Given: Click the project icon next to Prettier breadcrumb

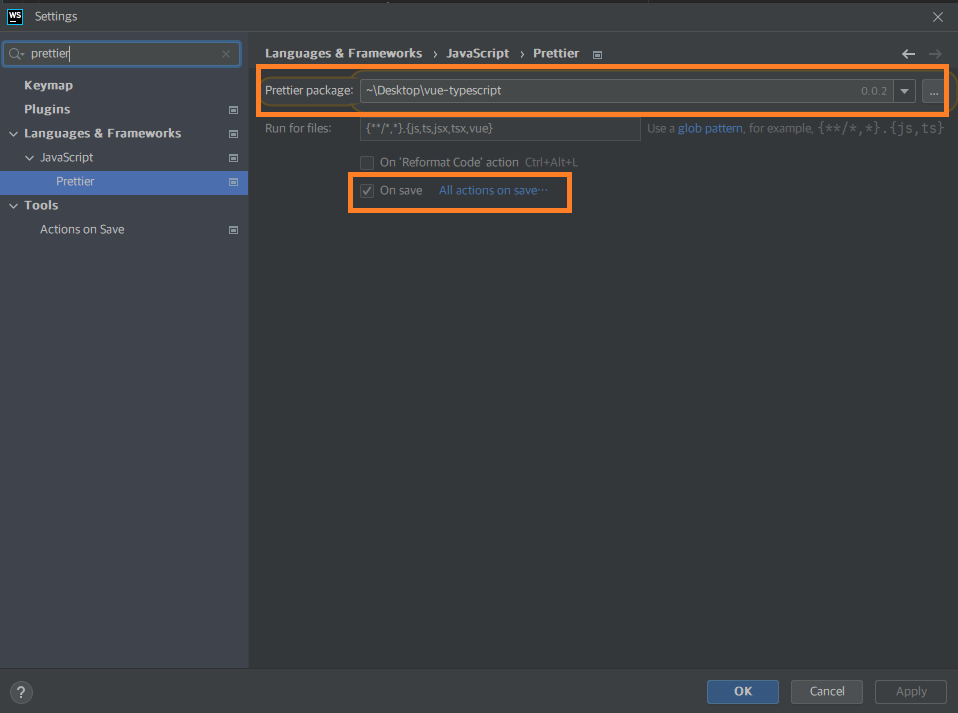Looking at the screenshot, I should click(x=598, y=55).
